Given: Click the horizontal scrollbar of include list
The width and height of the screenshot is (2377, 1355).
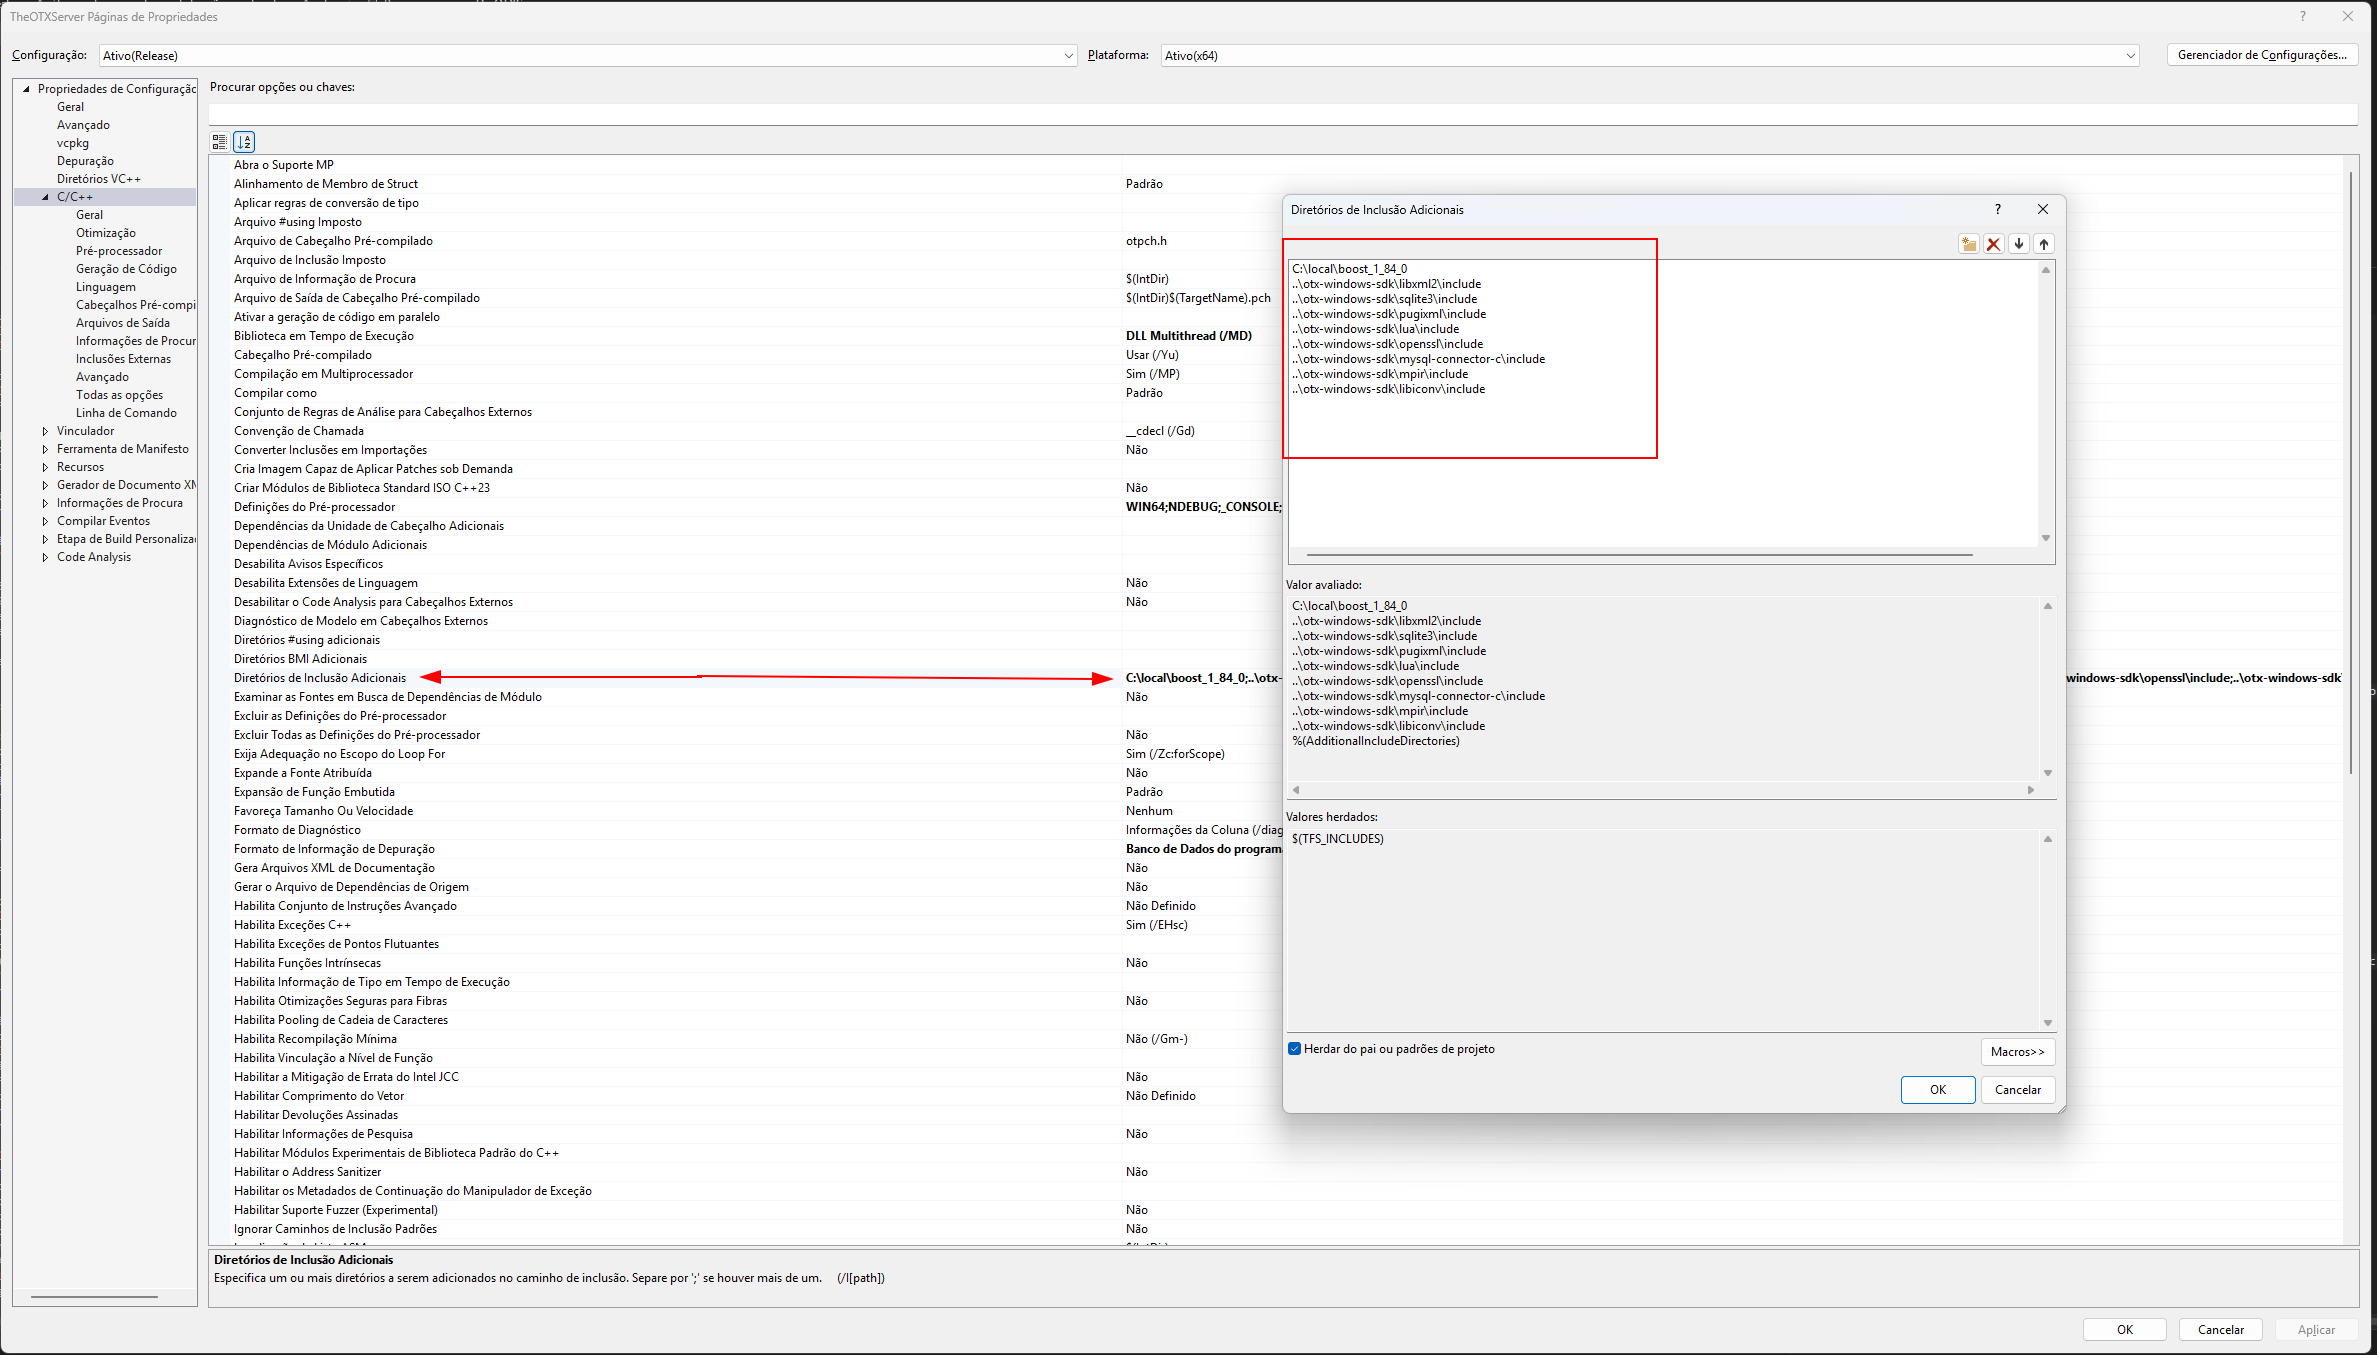Looking at the screenshot, I should 1638,554.
